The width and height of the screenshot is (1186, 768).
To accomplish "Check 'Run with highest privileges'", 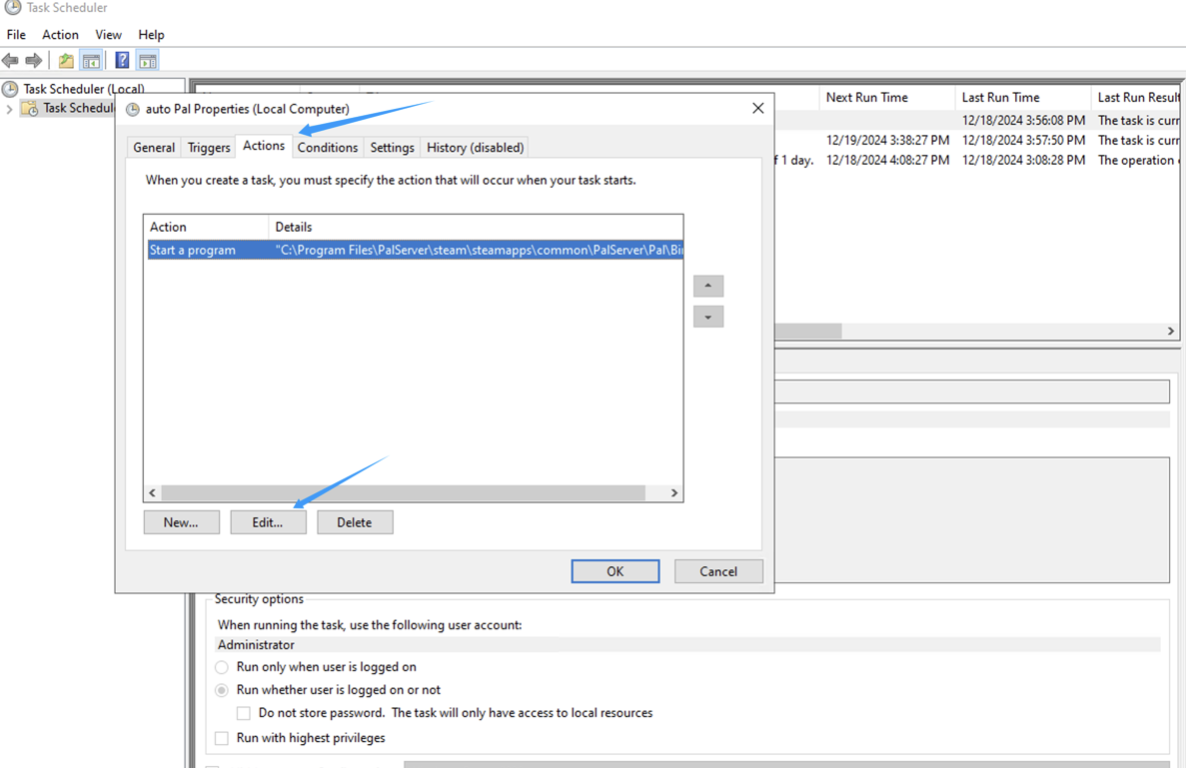I will pyautogui.click(x=221, y=738).
